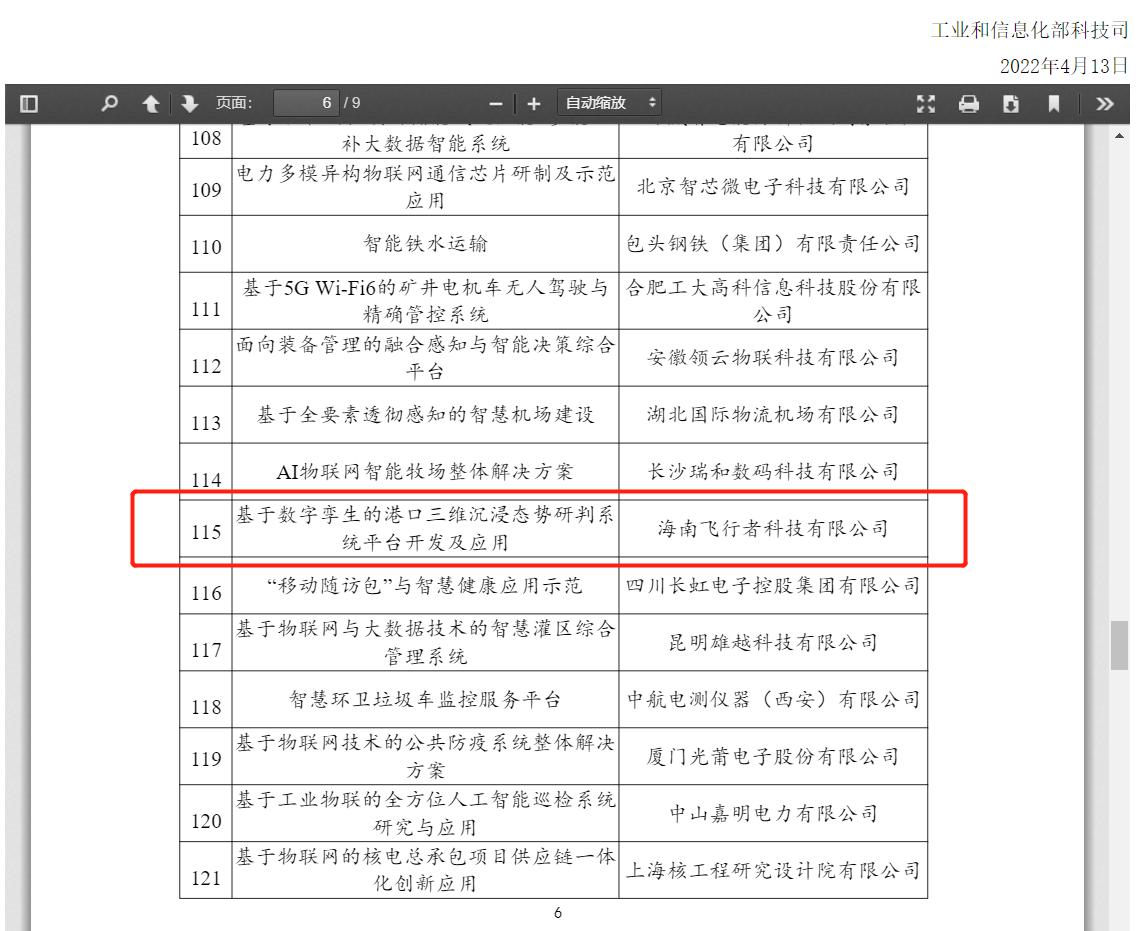
Task: Select text 北京智芯微电子科技有限公司
Action: (x=773, y=187)
